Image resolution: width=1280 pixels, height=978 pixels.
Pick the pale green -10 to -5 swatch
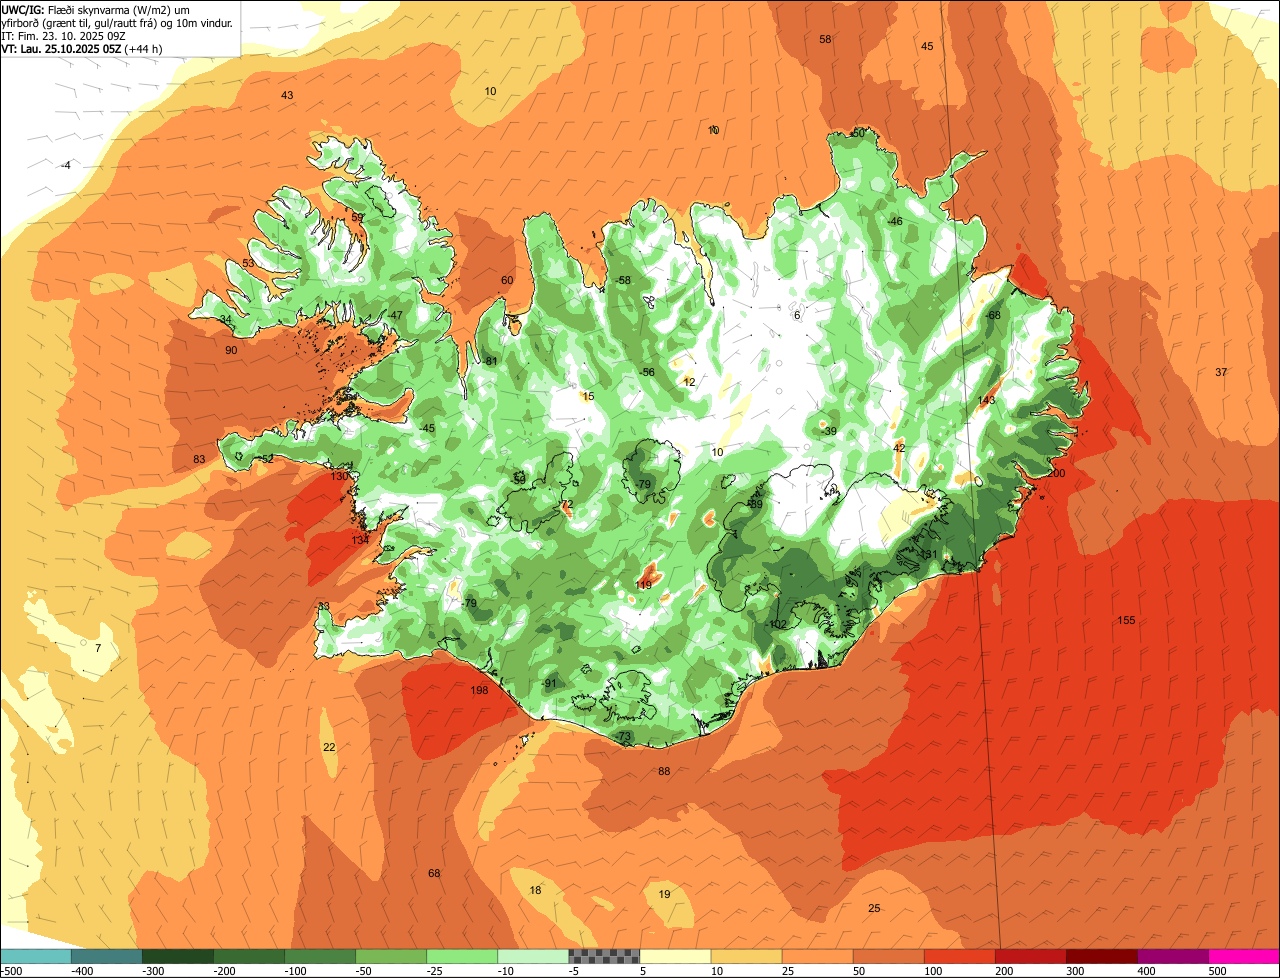[533, 956]
